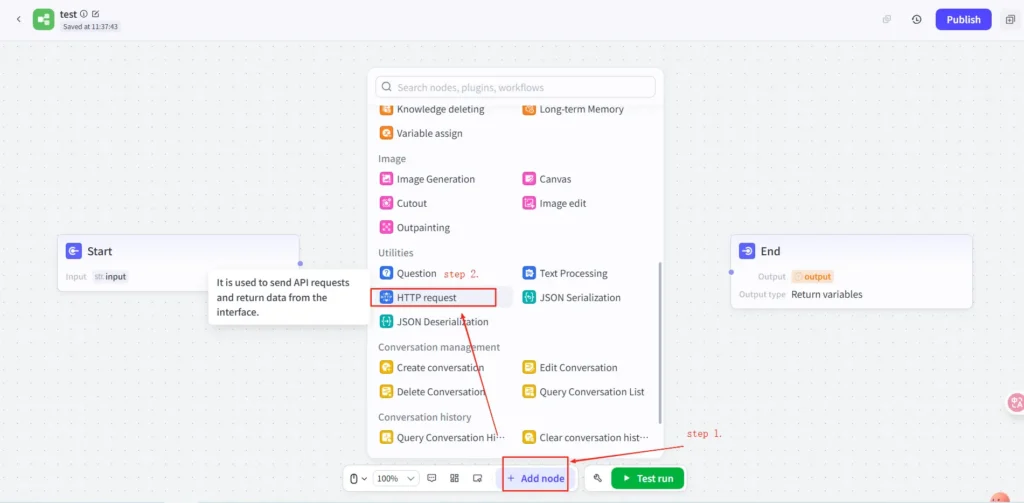This screenshot has height=503, width=1024.
Task: Click the debug wrench icon near Test run
Action: click(598, 478)
